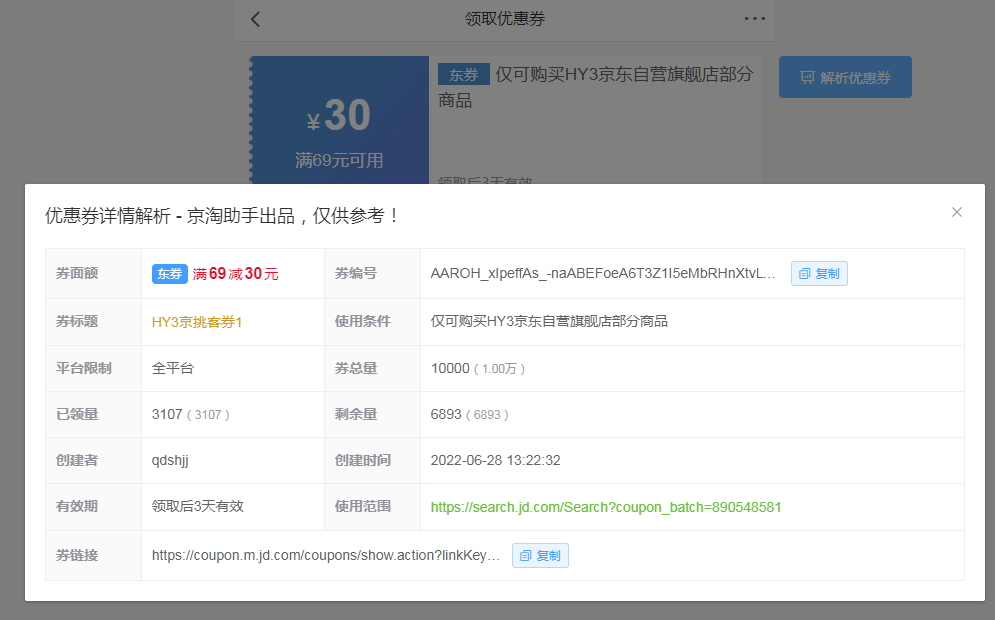Click the 平台限制 label cell
Screen dimensions: 995x620
point(93,368)
